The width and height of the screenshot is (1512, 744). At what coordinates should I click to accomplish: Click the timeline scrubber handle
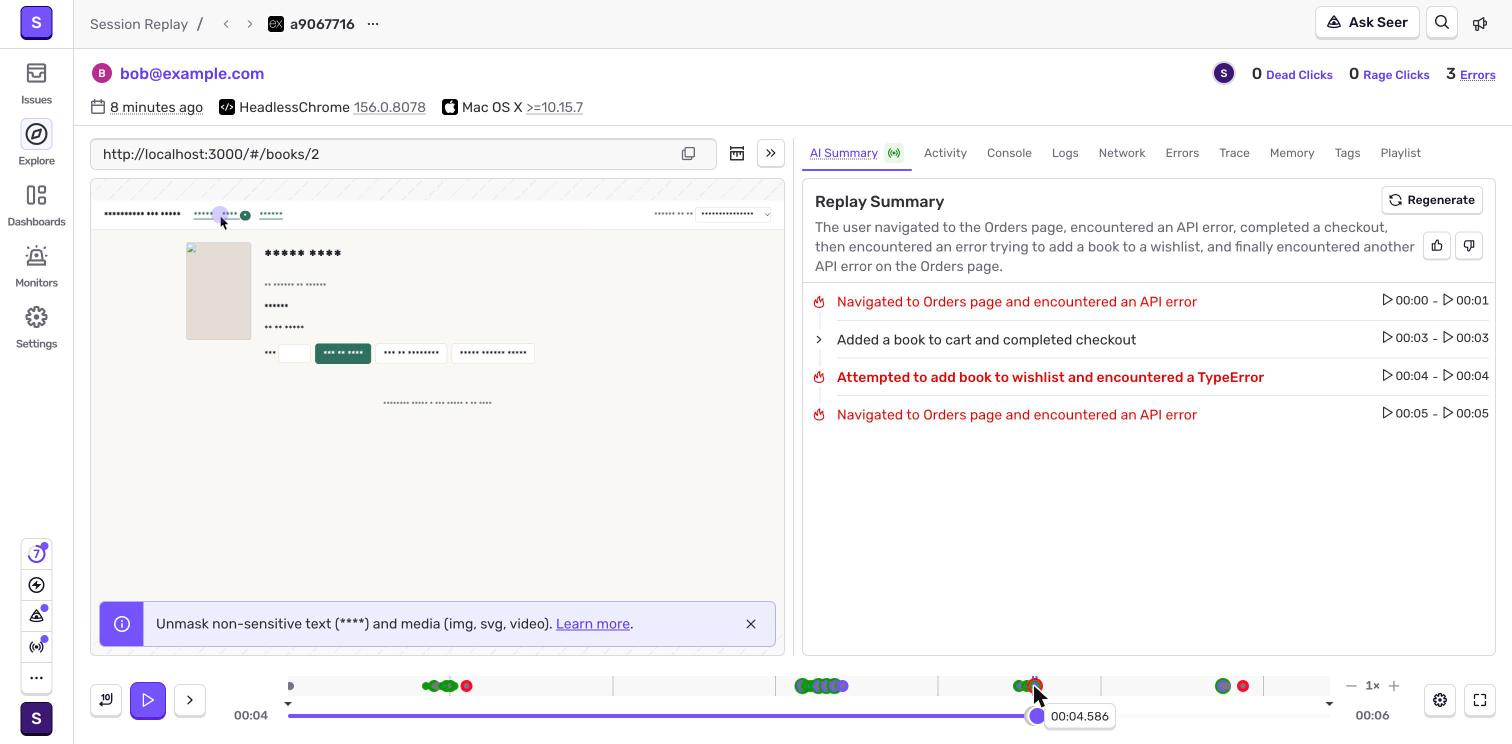pos(1037,716)
